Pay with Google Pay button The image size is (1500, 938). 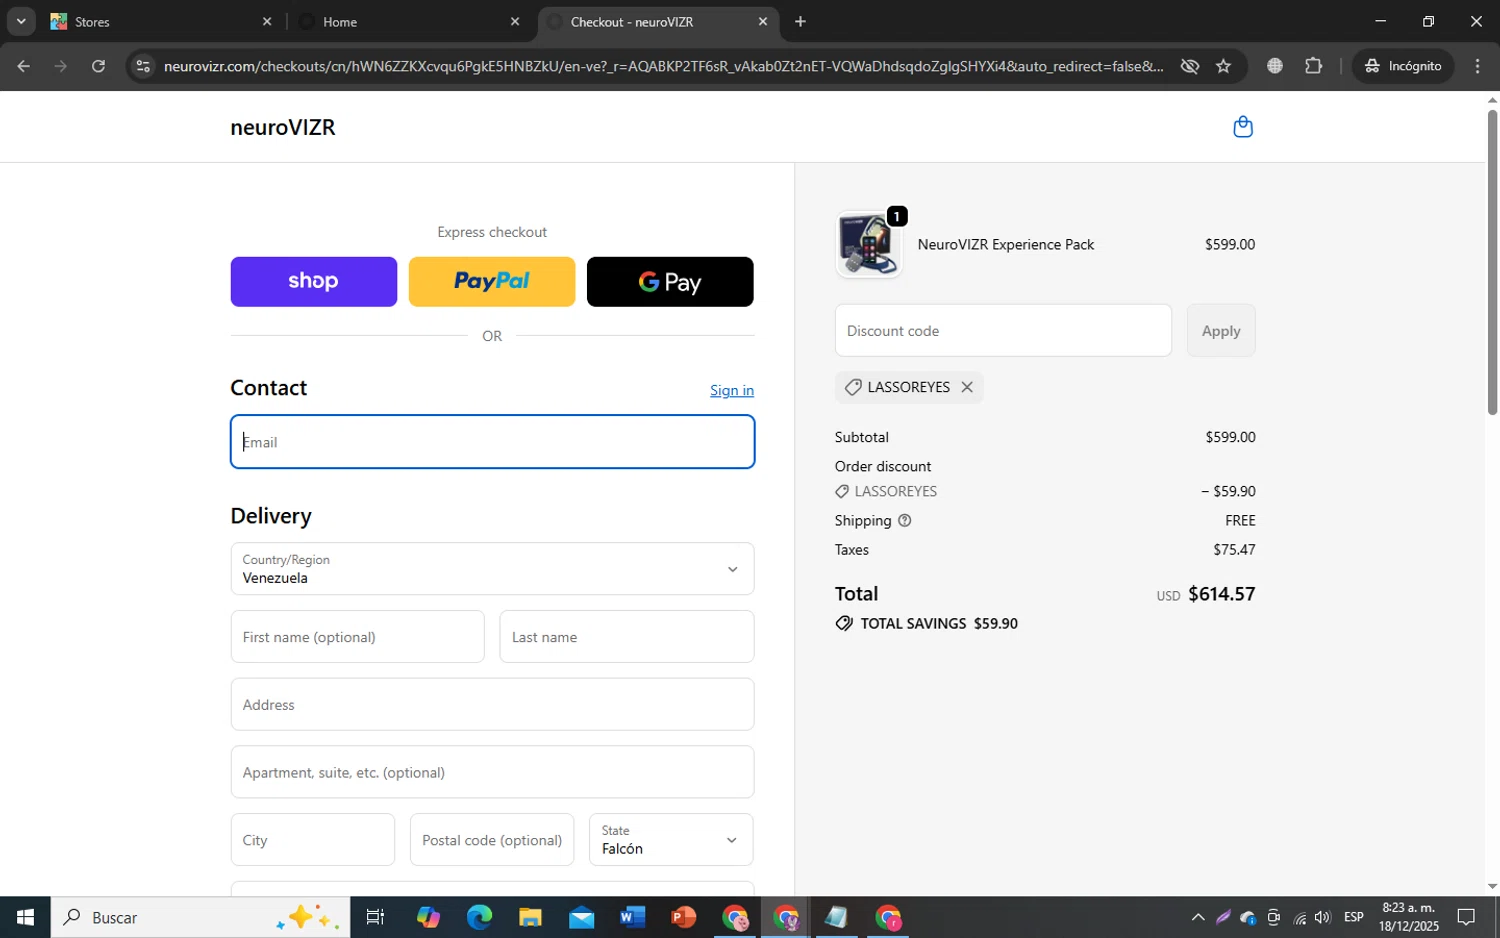tap(670, 282)
